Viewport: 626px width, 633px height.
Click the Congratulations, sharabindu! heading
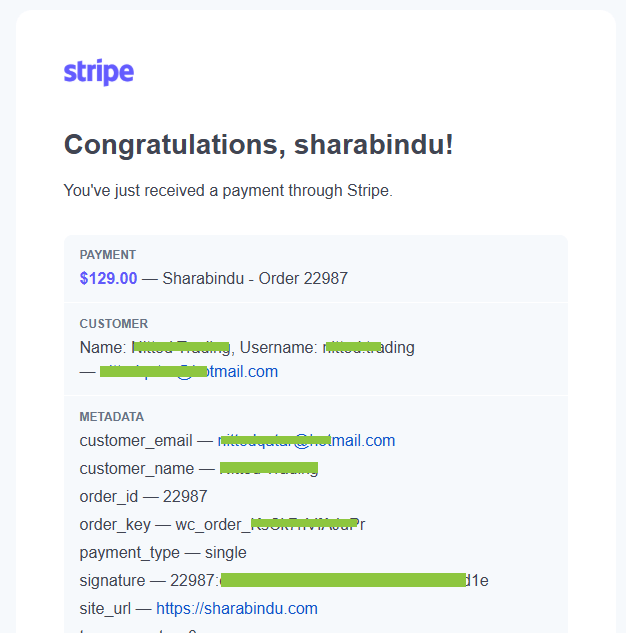coord(259,145)
